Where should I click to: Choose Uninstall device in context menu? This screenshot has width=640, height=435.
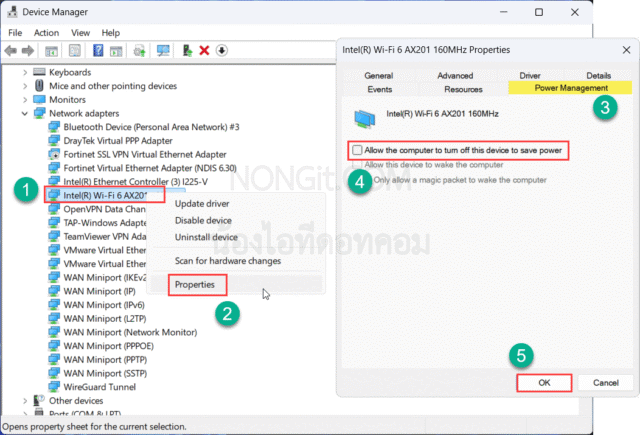pyautogui.click(x=206, y=237)
